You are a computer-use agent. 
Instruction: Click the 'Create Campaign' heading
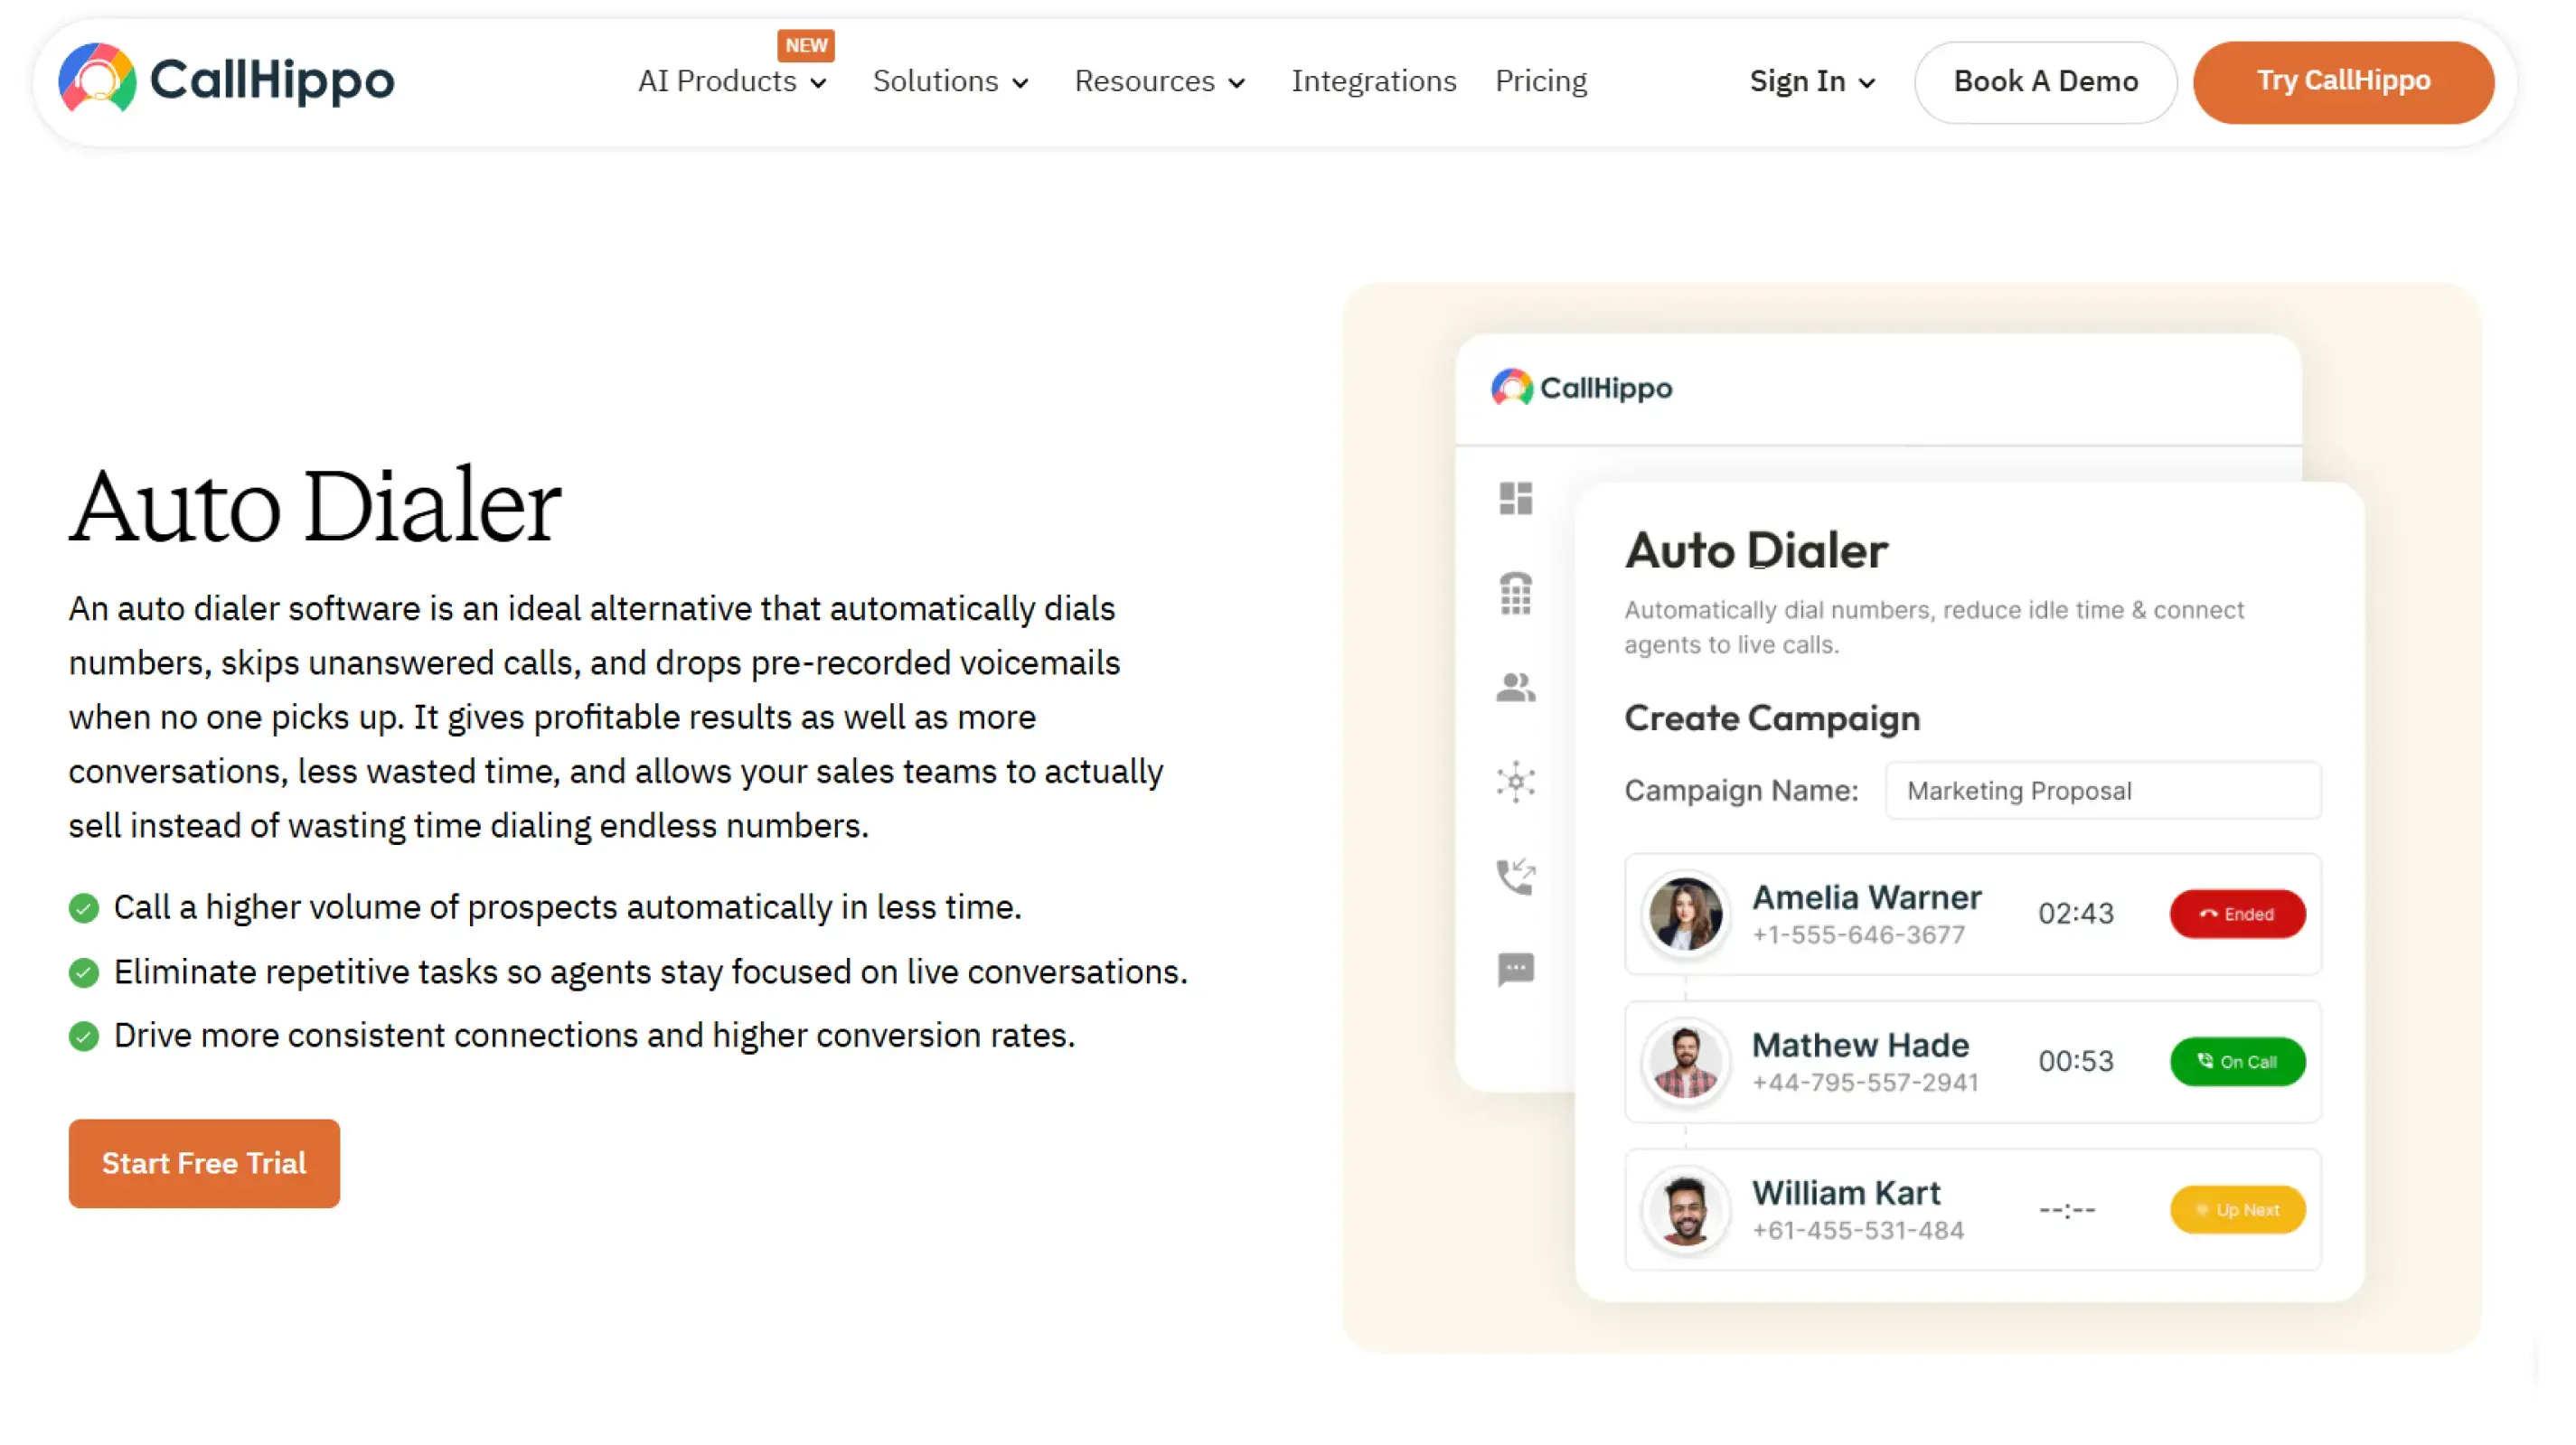point(1771,718)
